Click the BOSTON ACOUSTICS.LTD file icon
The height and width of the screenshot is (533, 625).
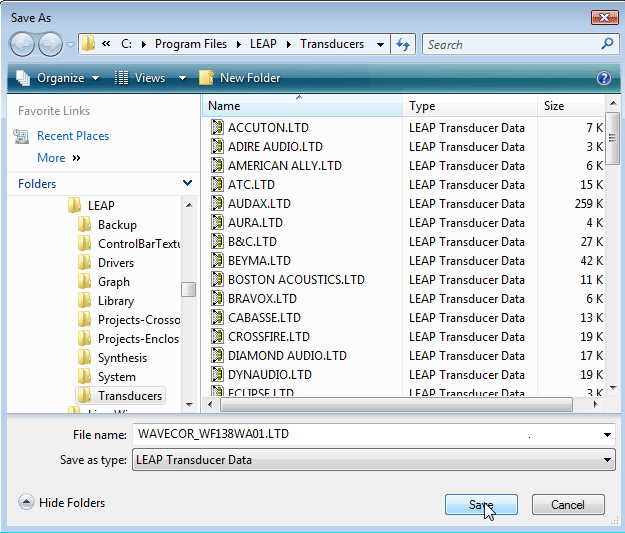click(x=217, y=279)
